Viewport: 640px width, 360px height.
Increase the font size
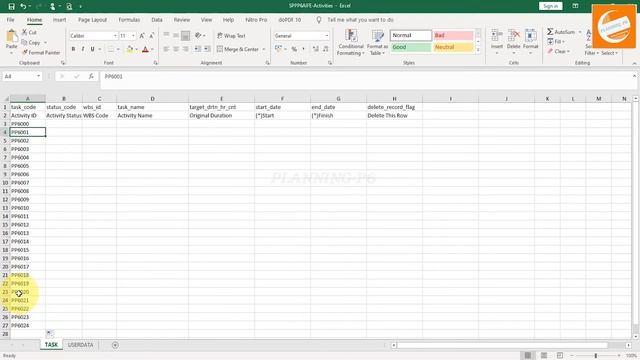(142, 36)
